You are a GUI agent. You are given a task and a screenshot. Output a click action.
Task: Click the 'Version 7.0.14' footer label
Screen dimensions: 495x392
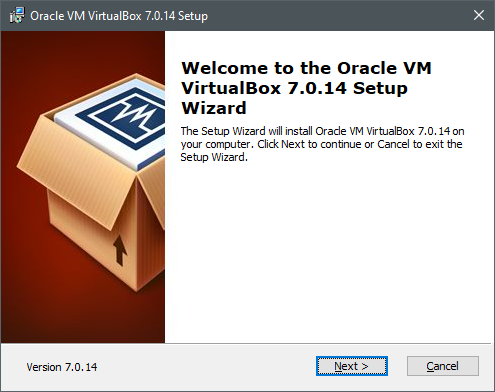(62, 367)
